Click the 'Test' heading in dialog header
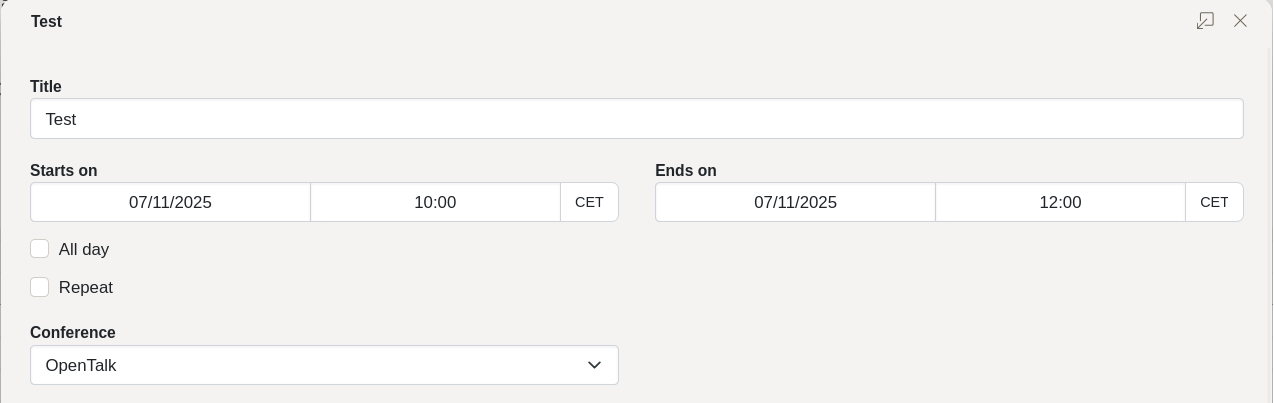The image size is (1274, 403). [46, 21]
